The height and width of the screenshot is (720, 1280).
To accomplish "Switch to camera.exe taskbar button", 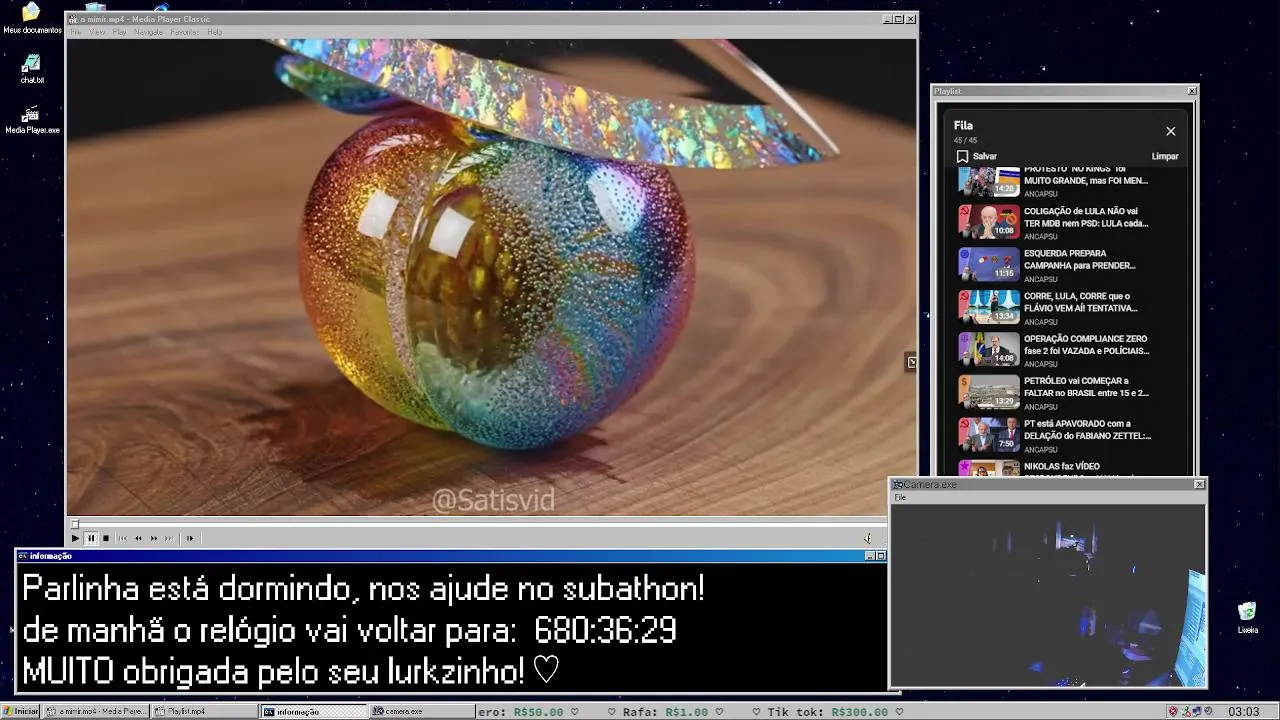I will tap(422, 711).
